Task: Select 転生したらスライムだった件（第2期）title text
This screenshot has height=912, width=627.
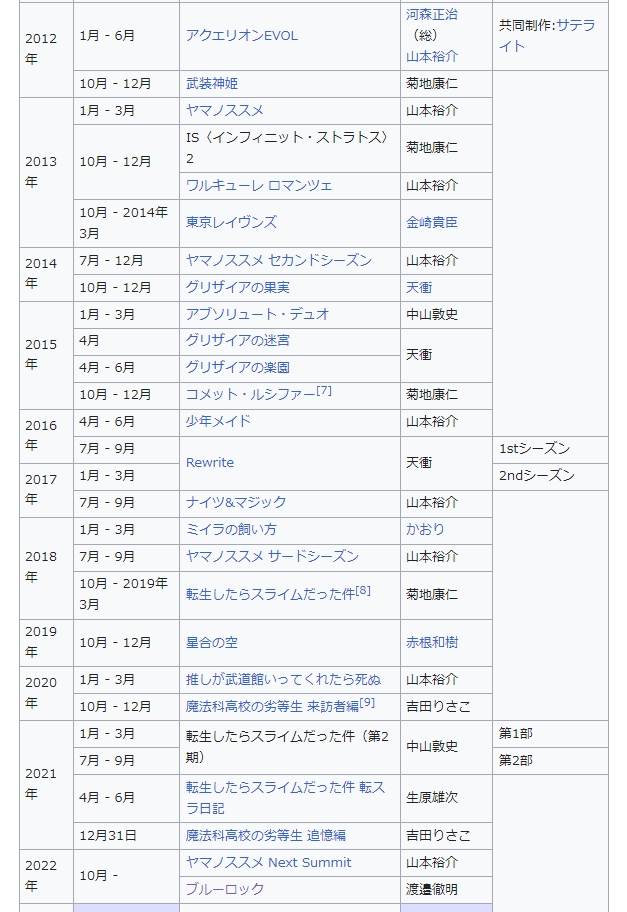Action: coord(287,747)
